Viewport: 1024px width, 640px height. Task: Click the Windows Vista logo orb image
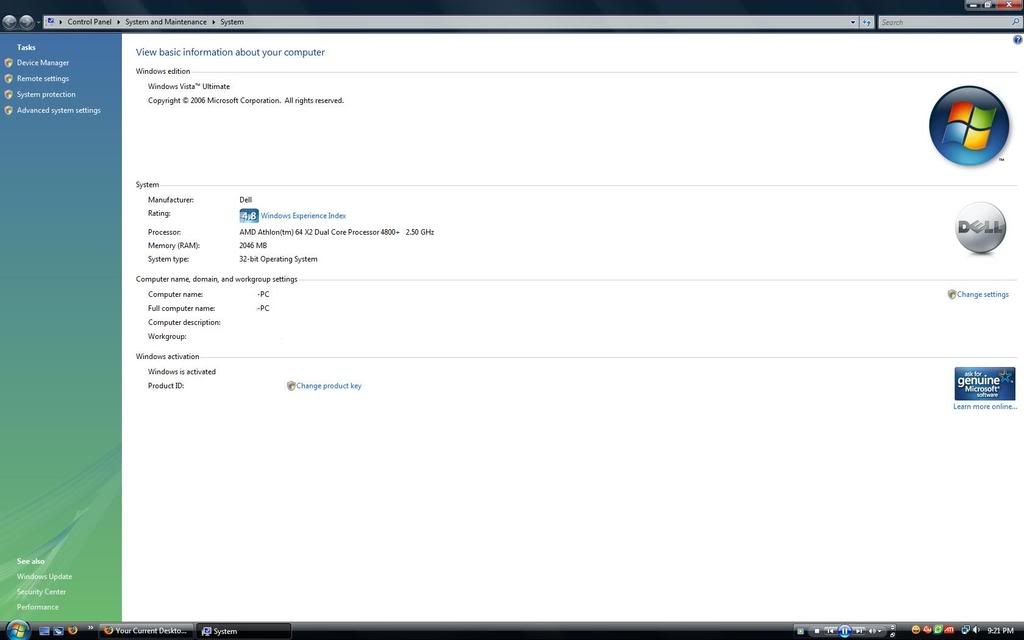click(969, 125)
